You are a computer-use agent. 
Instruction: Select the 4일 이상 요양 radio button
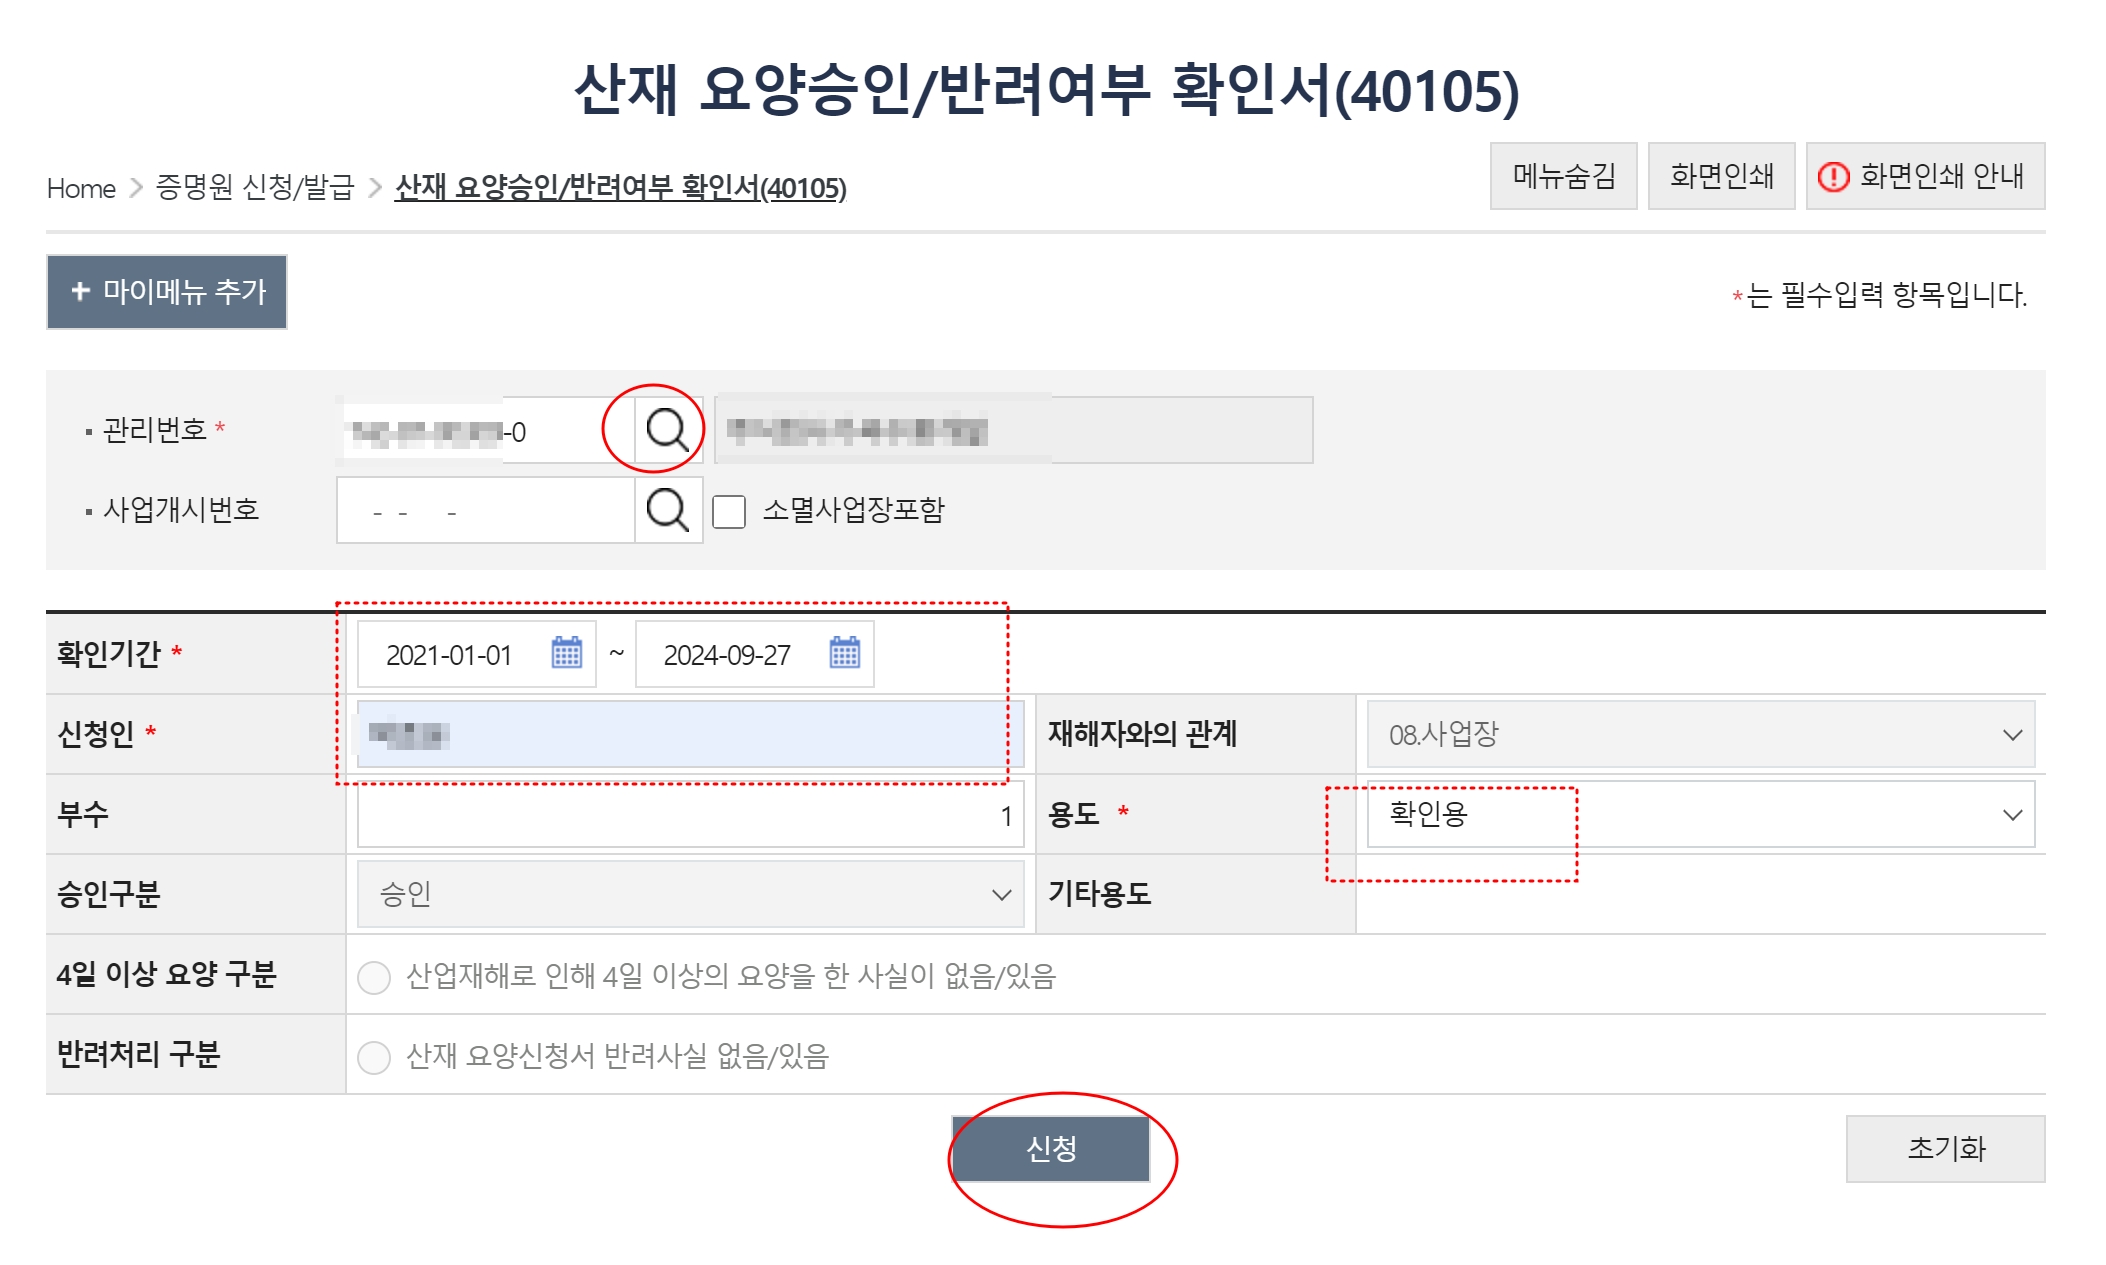point(374,977)
